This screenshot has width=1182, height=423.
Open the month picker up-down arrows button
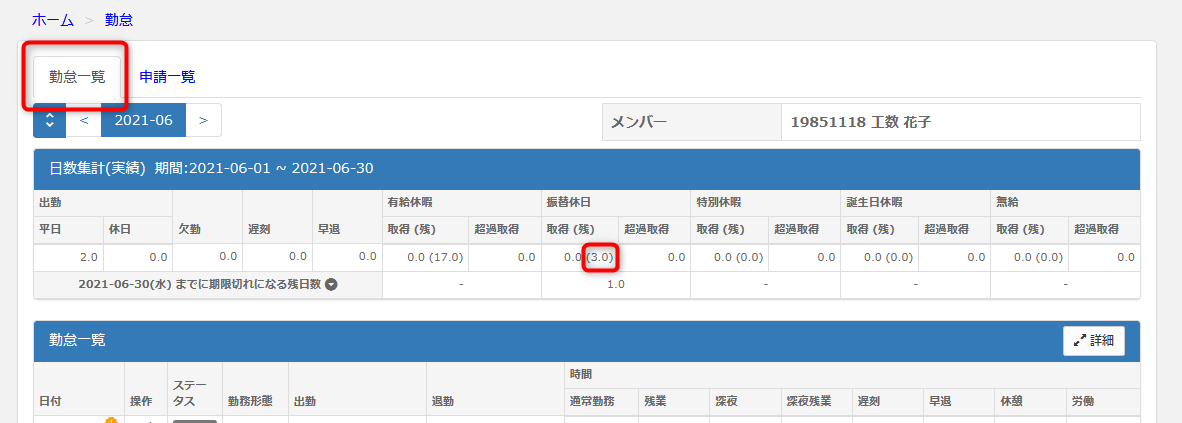(x=49, y=120)
